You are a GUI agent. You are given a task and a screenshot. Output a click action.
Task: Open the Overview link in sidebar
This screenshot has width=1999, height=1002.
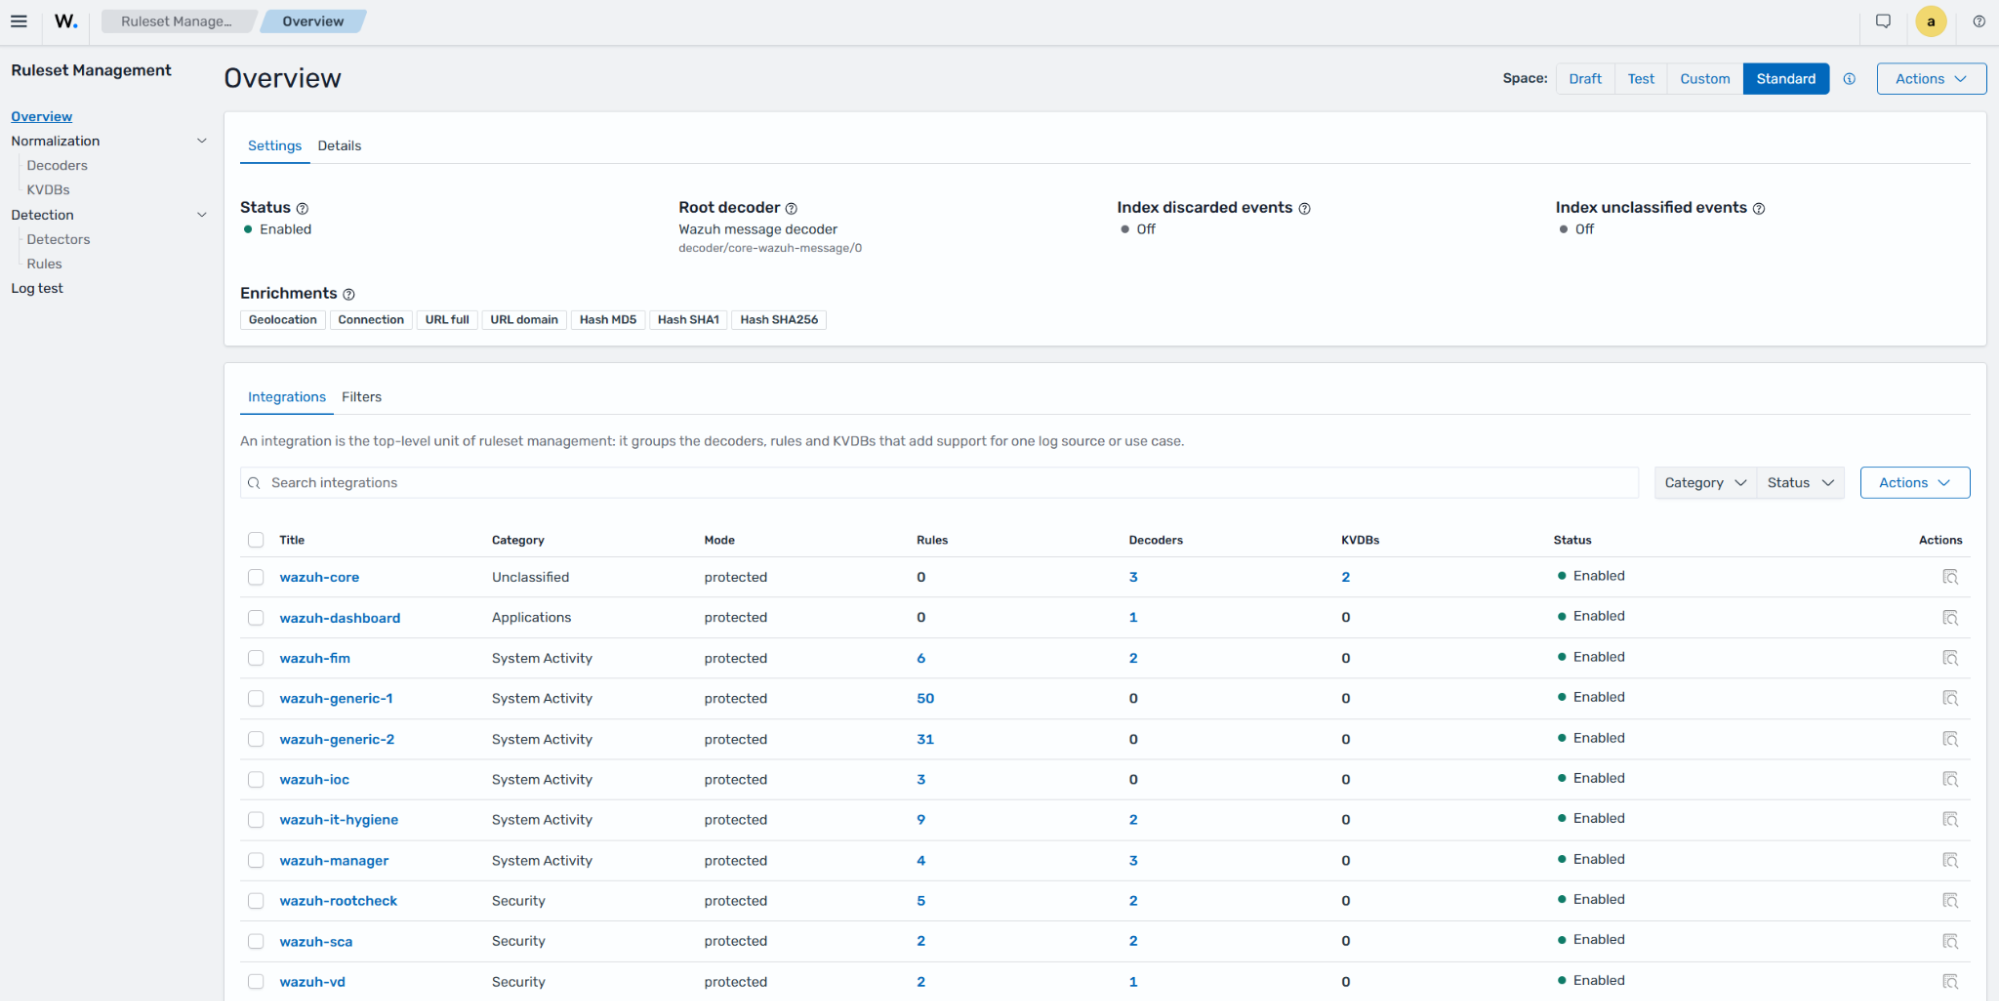(x=41, y=117)
